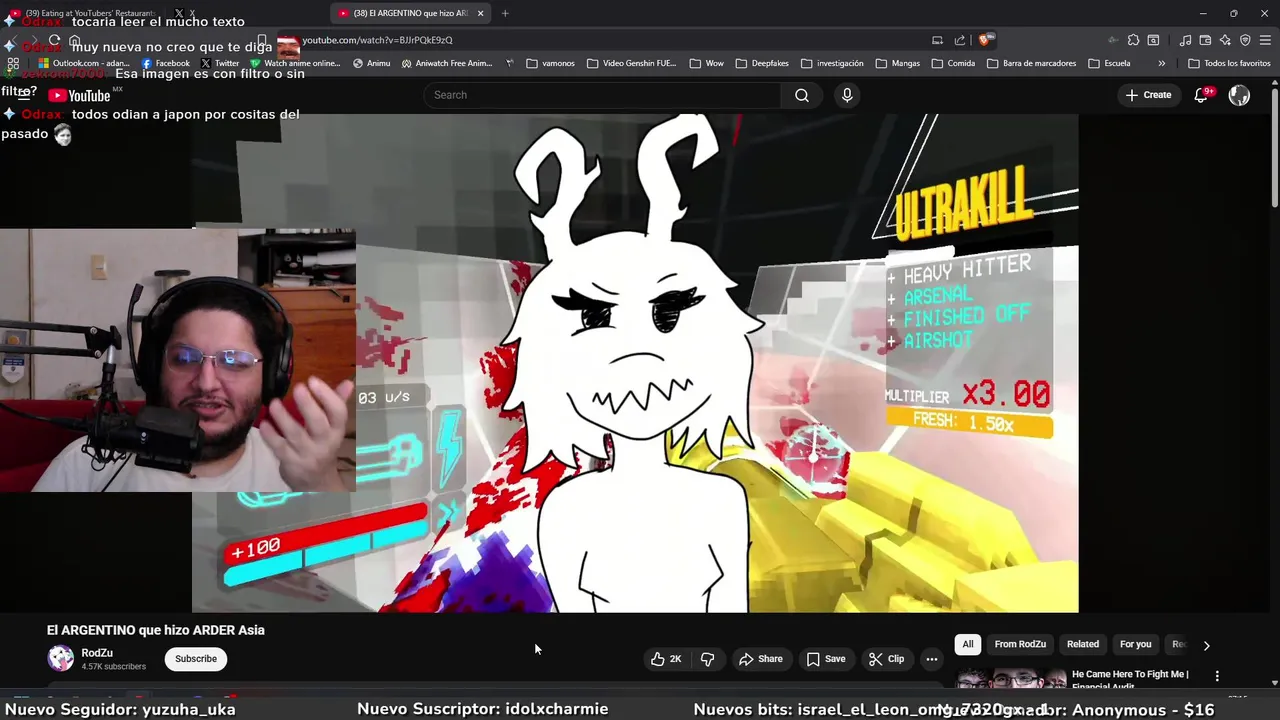
Task: Open Wow bookmark folder
Action: pos(706,63)
